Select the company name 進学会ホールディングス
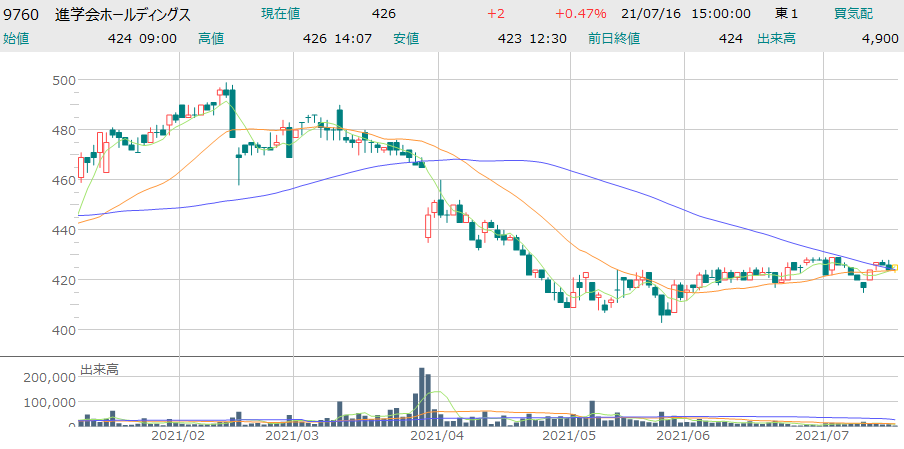This screenshot has width=904, height=449. tap(123, 14)
